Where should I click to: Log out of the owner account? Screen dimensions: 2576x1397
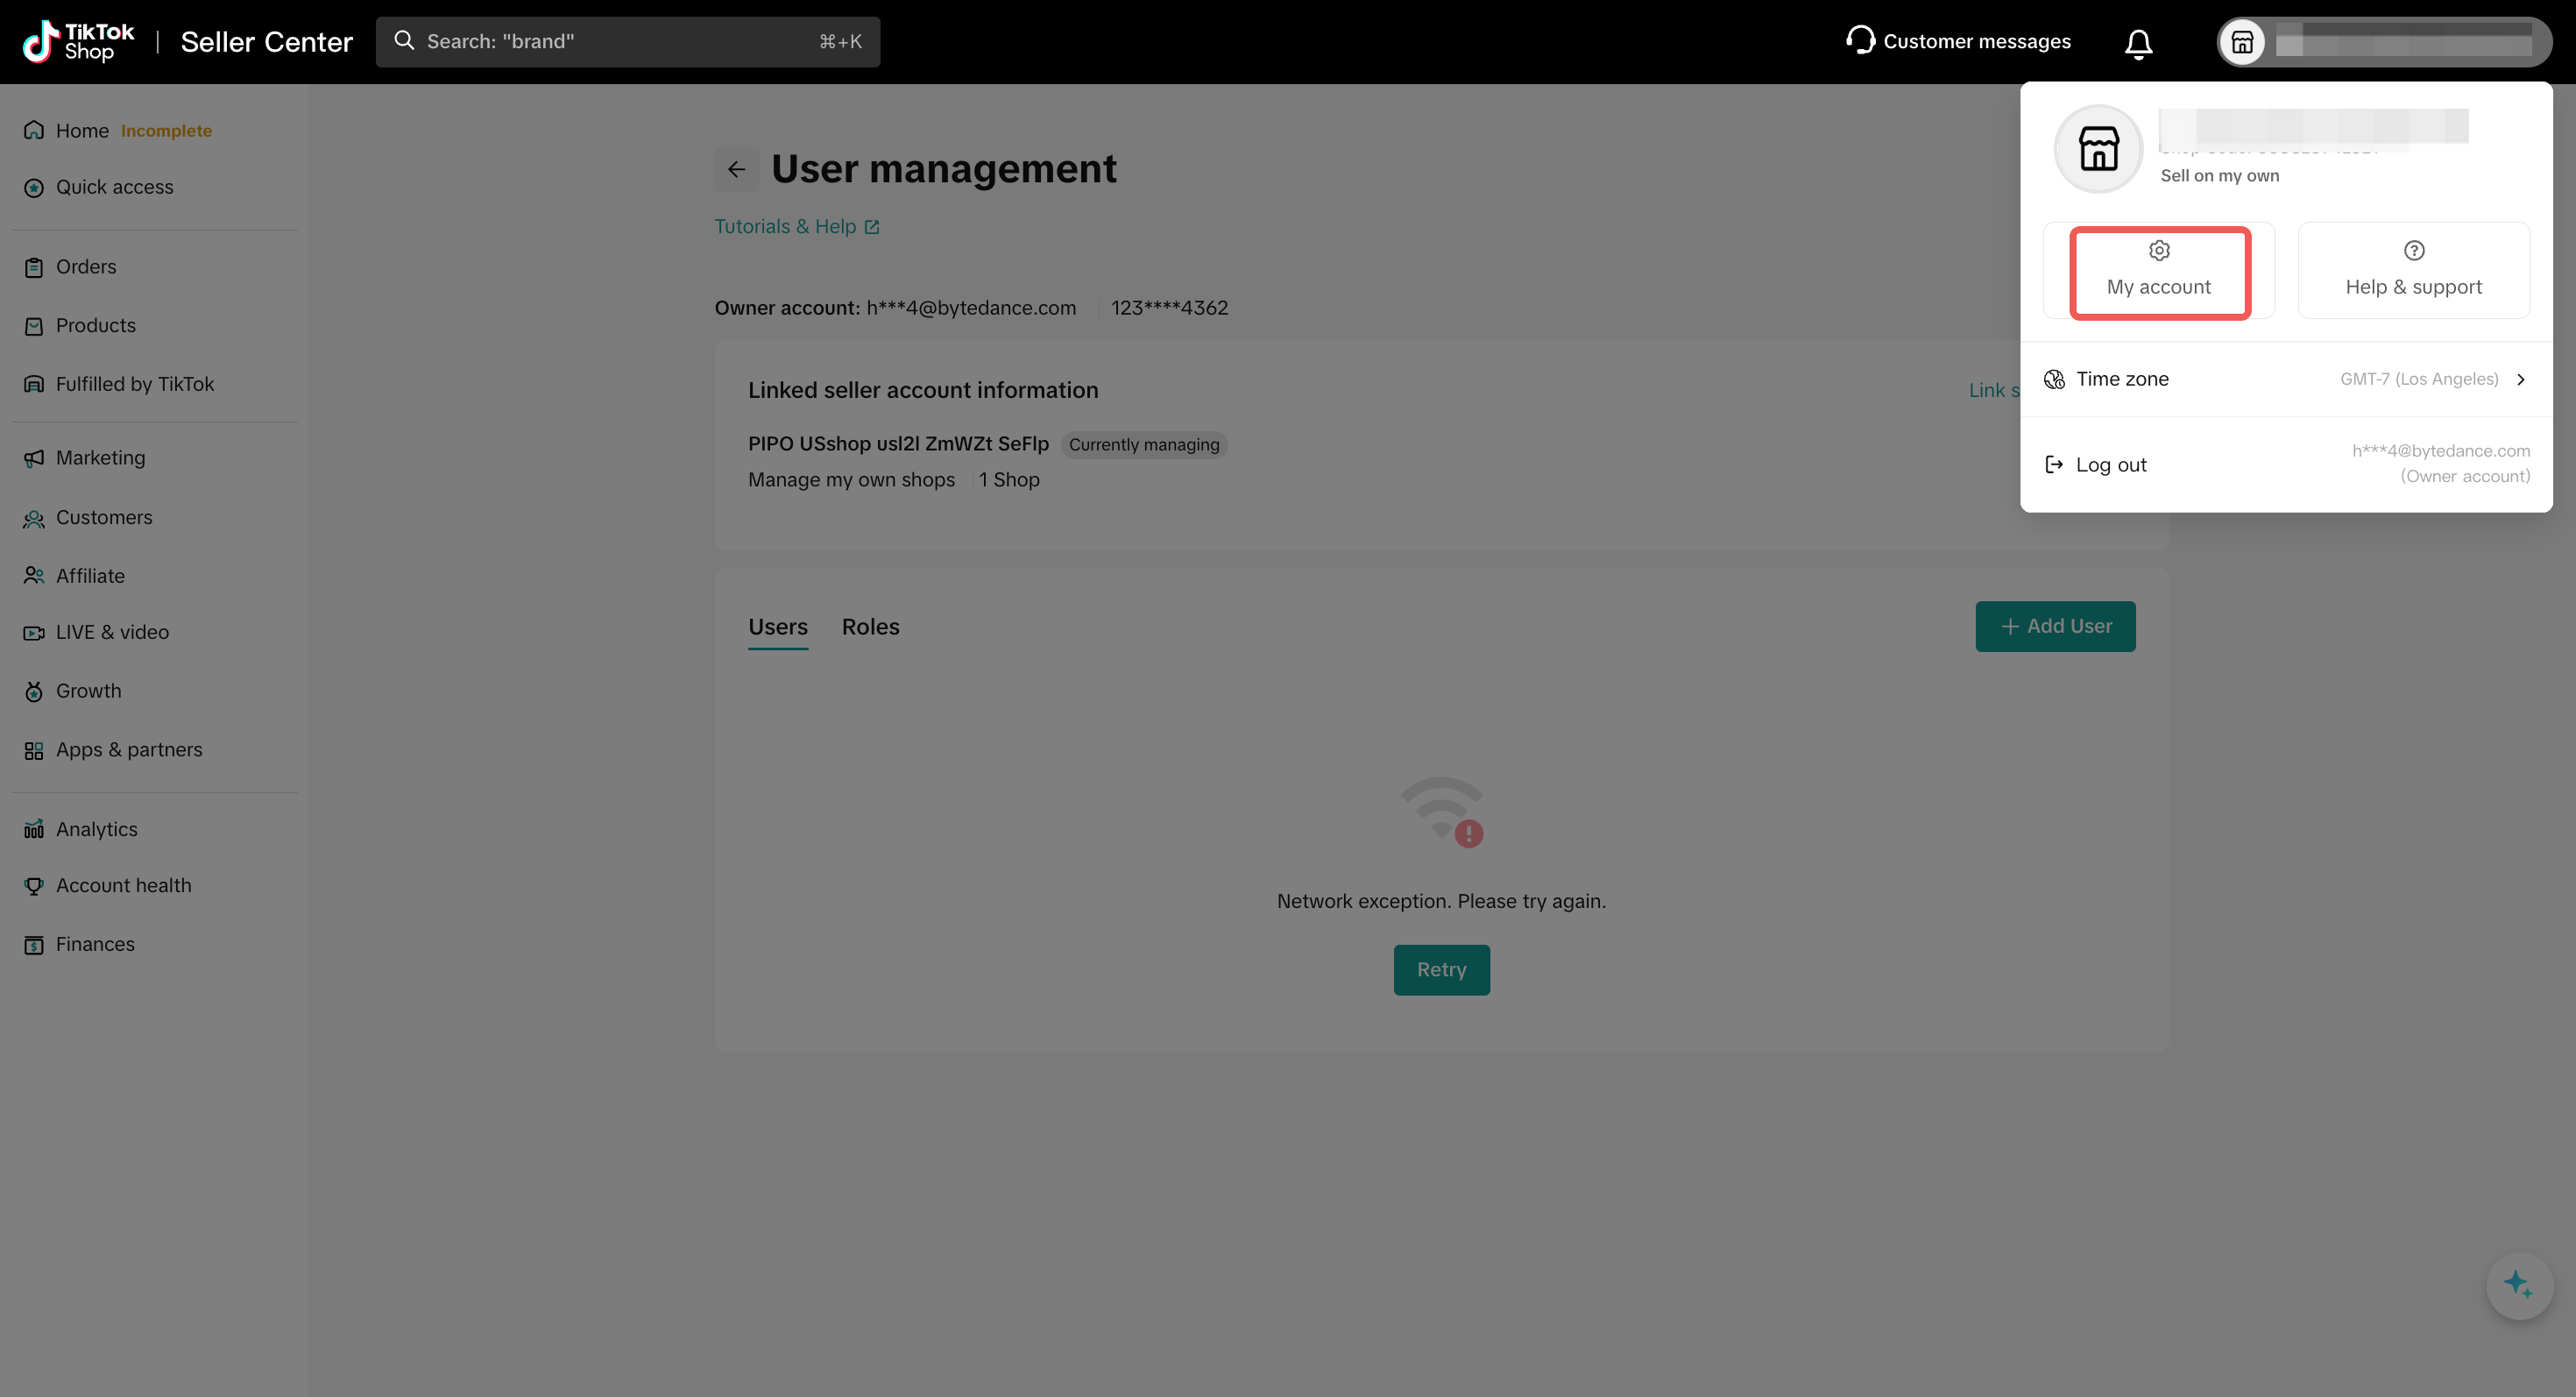[x=2110, y=464]
